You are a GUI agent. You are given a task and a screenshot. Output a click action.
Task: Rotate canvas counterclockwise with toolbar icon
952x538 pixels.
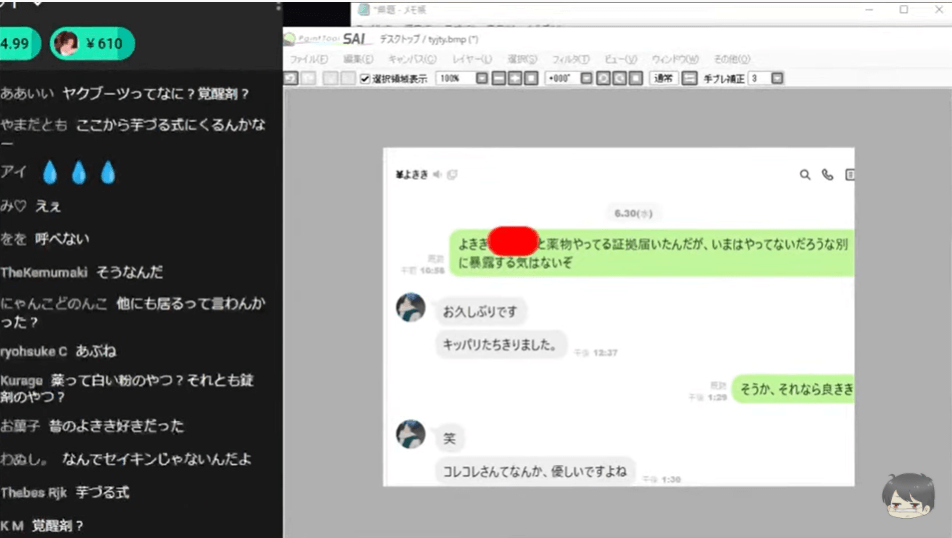603,78
